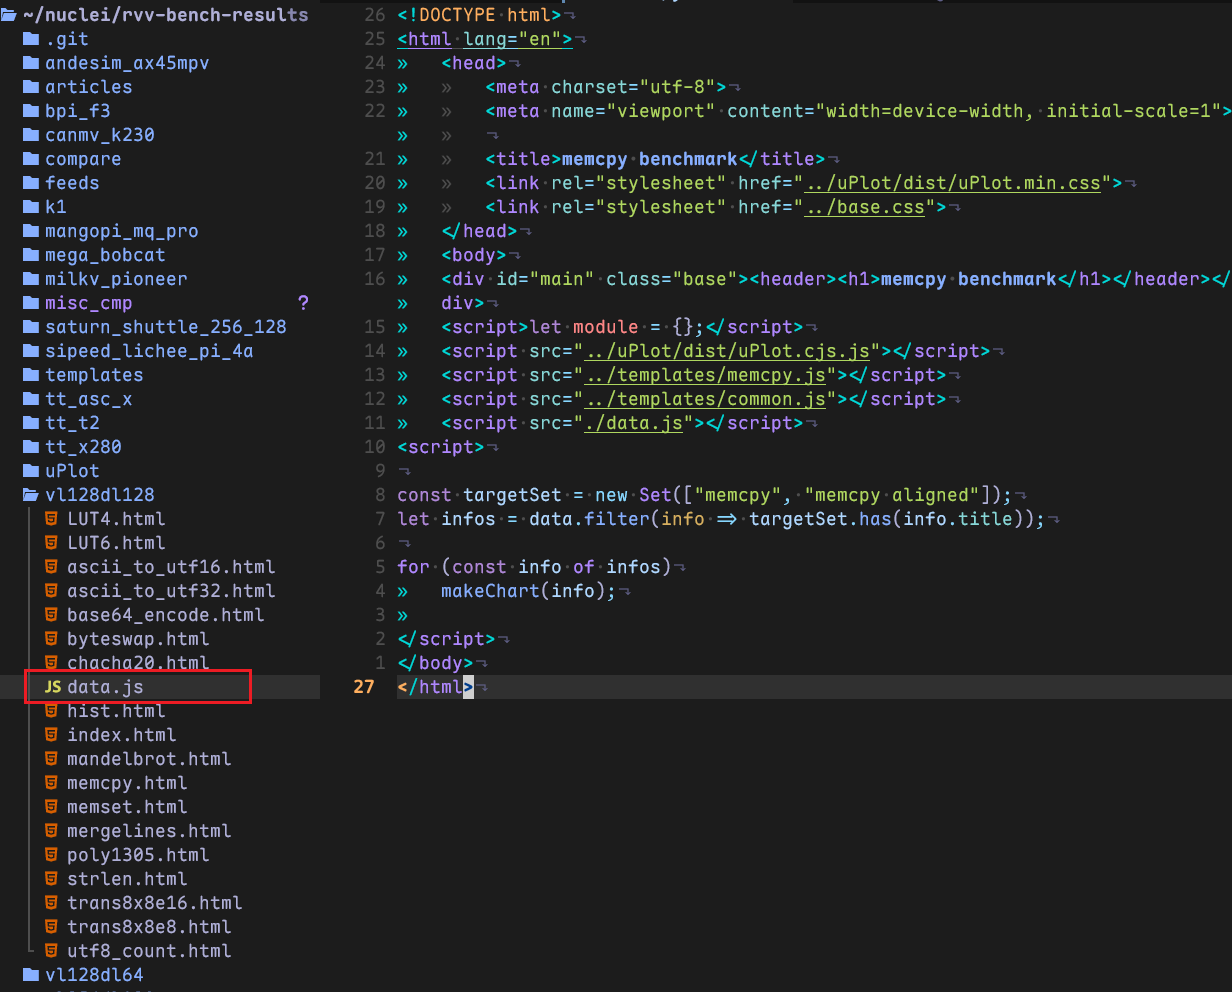Click the ../templates/memcpy.js script path
Screen dimensions: 1232x992
[706, 375]
